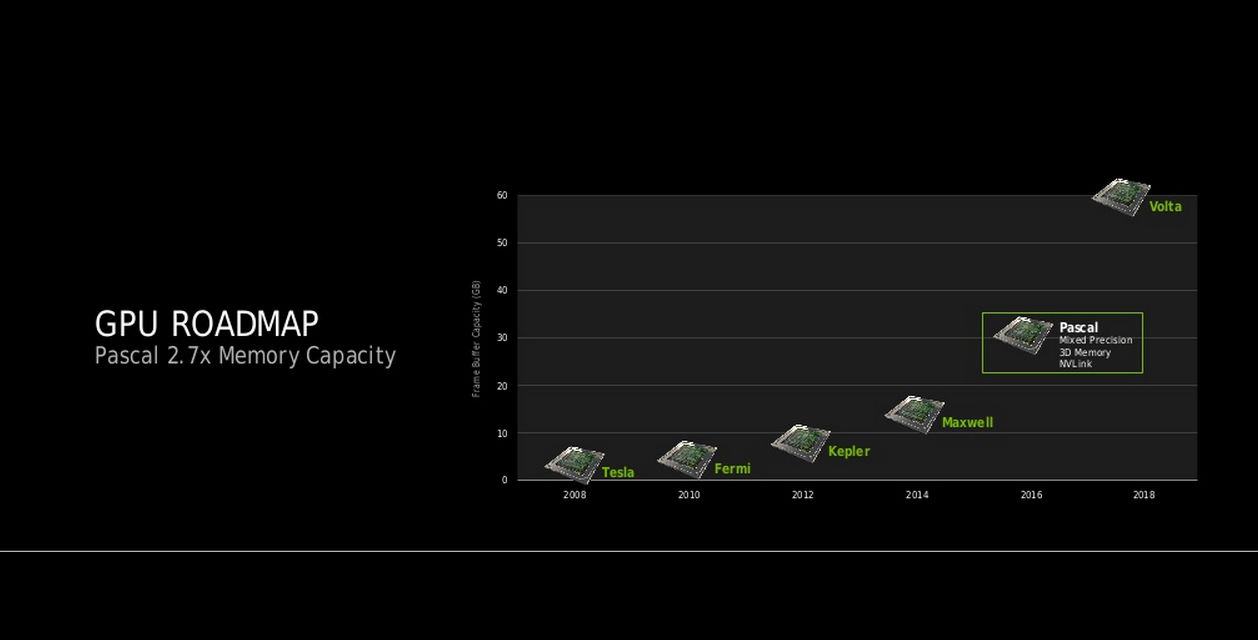The width and height of the screenshot is (1258, 640).
Task: Click the Maxwell GPU chip image
Action: click(x=915, y=414)
